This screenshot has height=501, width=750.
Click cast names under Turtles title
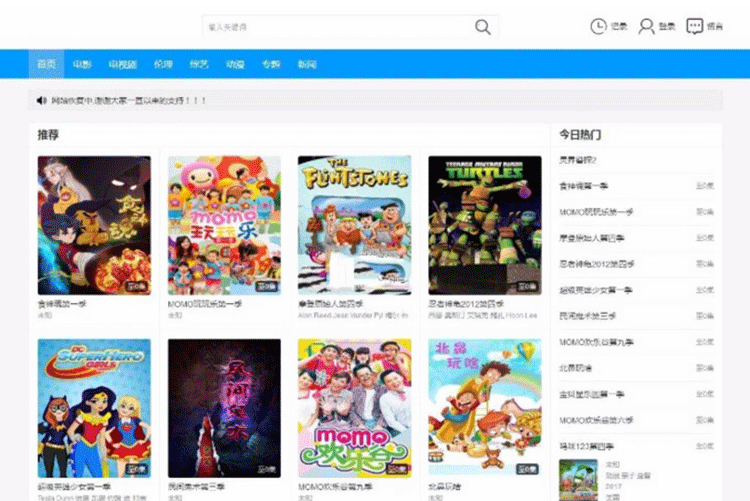(x=483, y=315)
